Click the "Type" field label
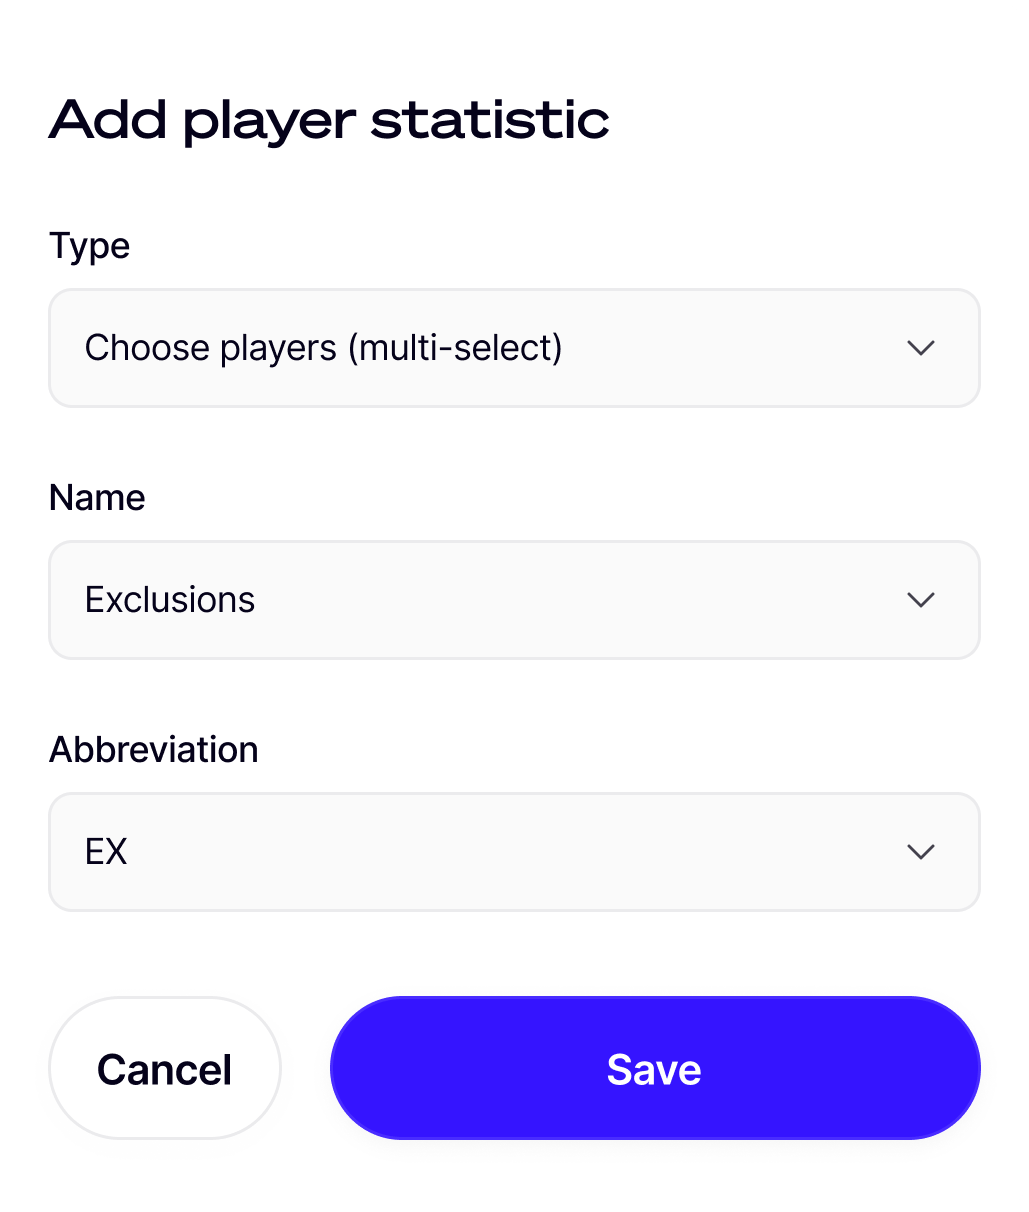 (90, 246)
